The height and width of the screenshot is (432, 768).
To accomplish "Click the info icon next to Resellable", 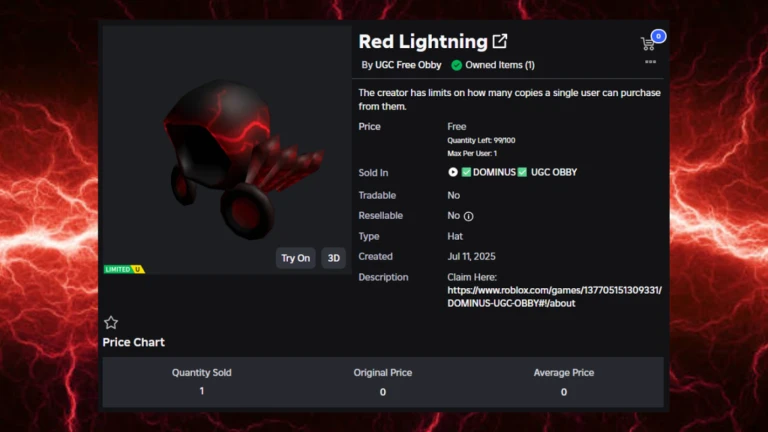I will point(469,216).
